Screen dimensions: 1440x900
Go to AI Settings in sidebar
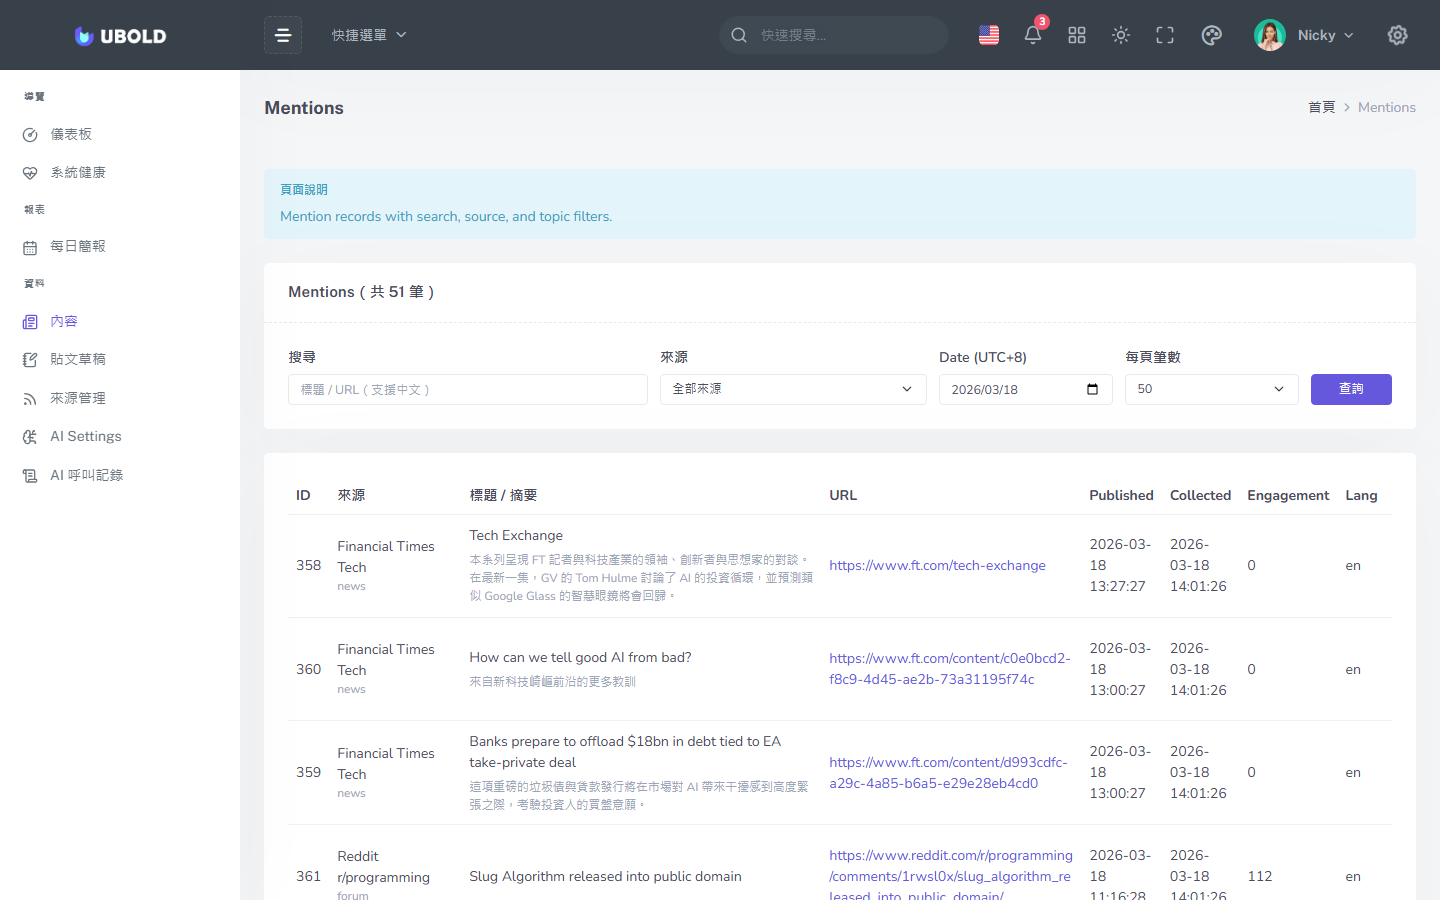tap(86, 436)
